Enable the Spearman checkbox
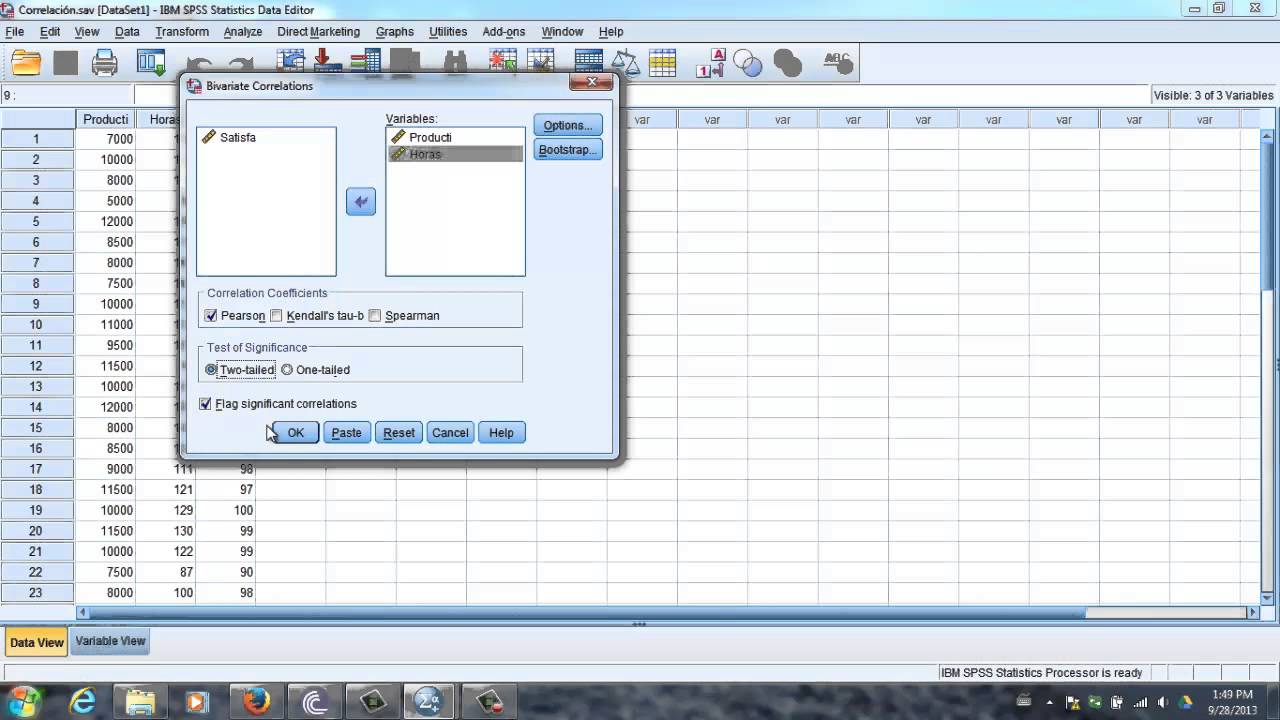 pyautogui.click(x=375, y=316)
